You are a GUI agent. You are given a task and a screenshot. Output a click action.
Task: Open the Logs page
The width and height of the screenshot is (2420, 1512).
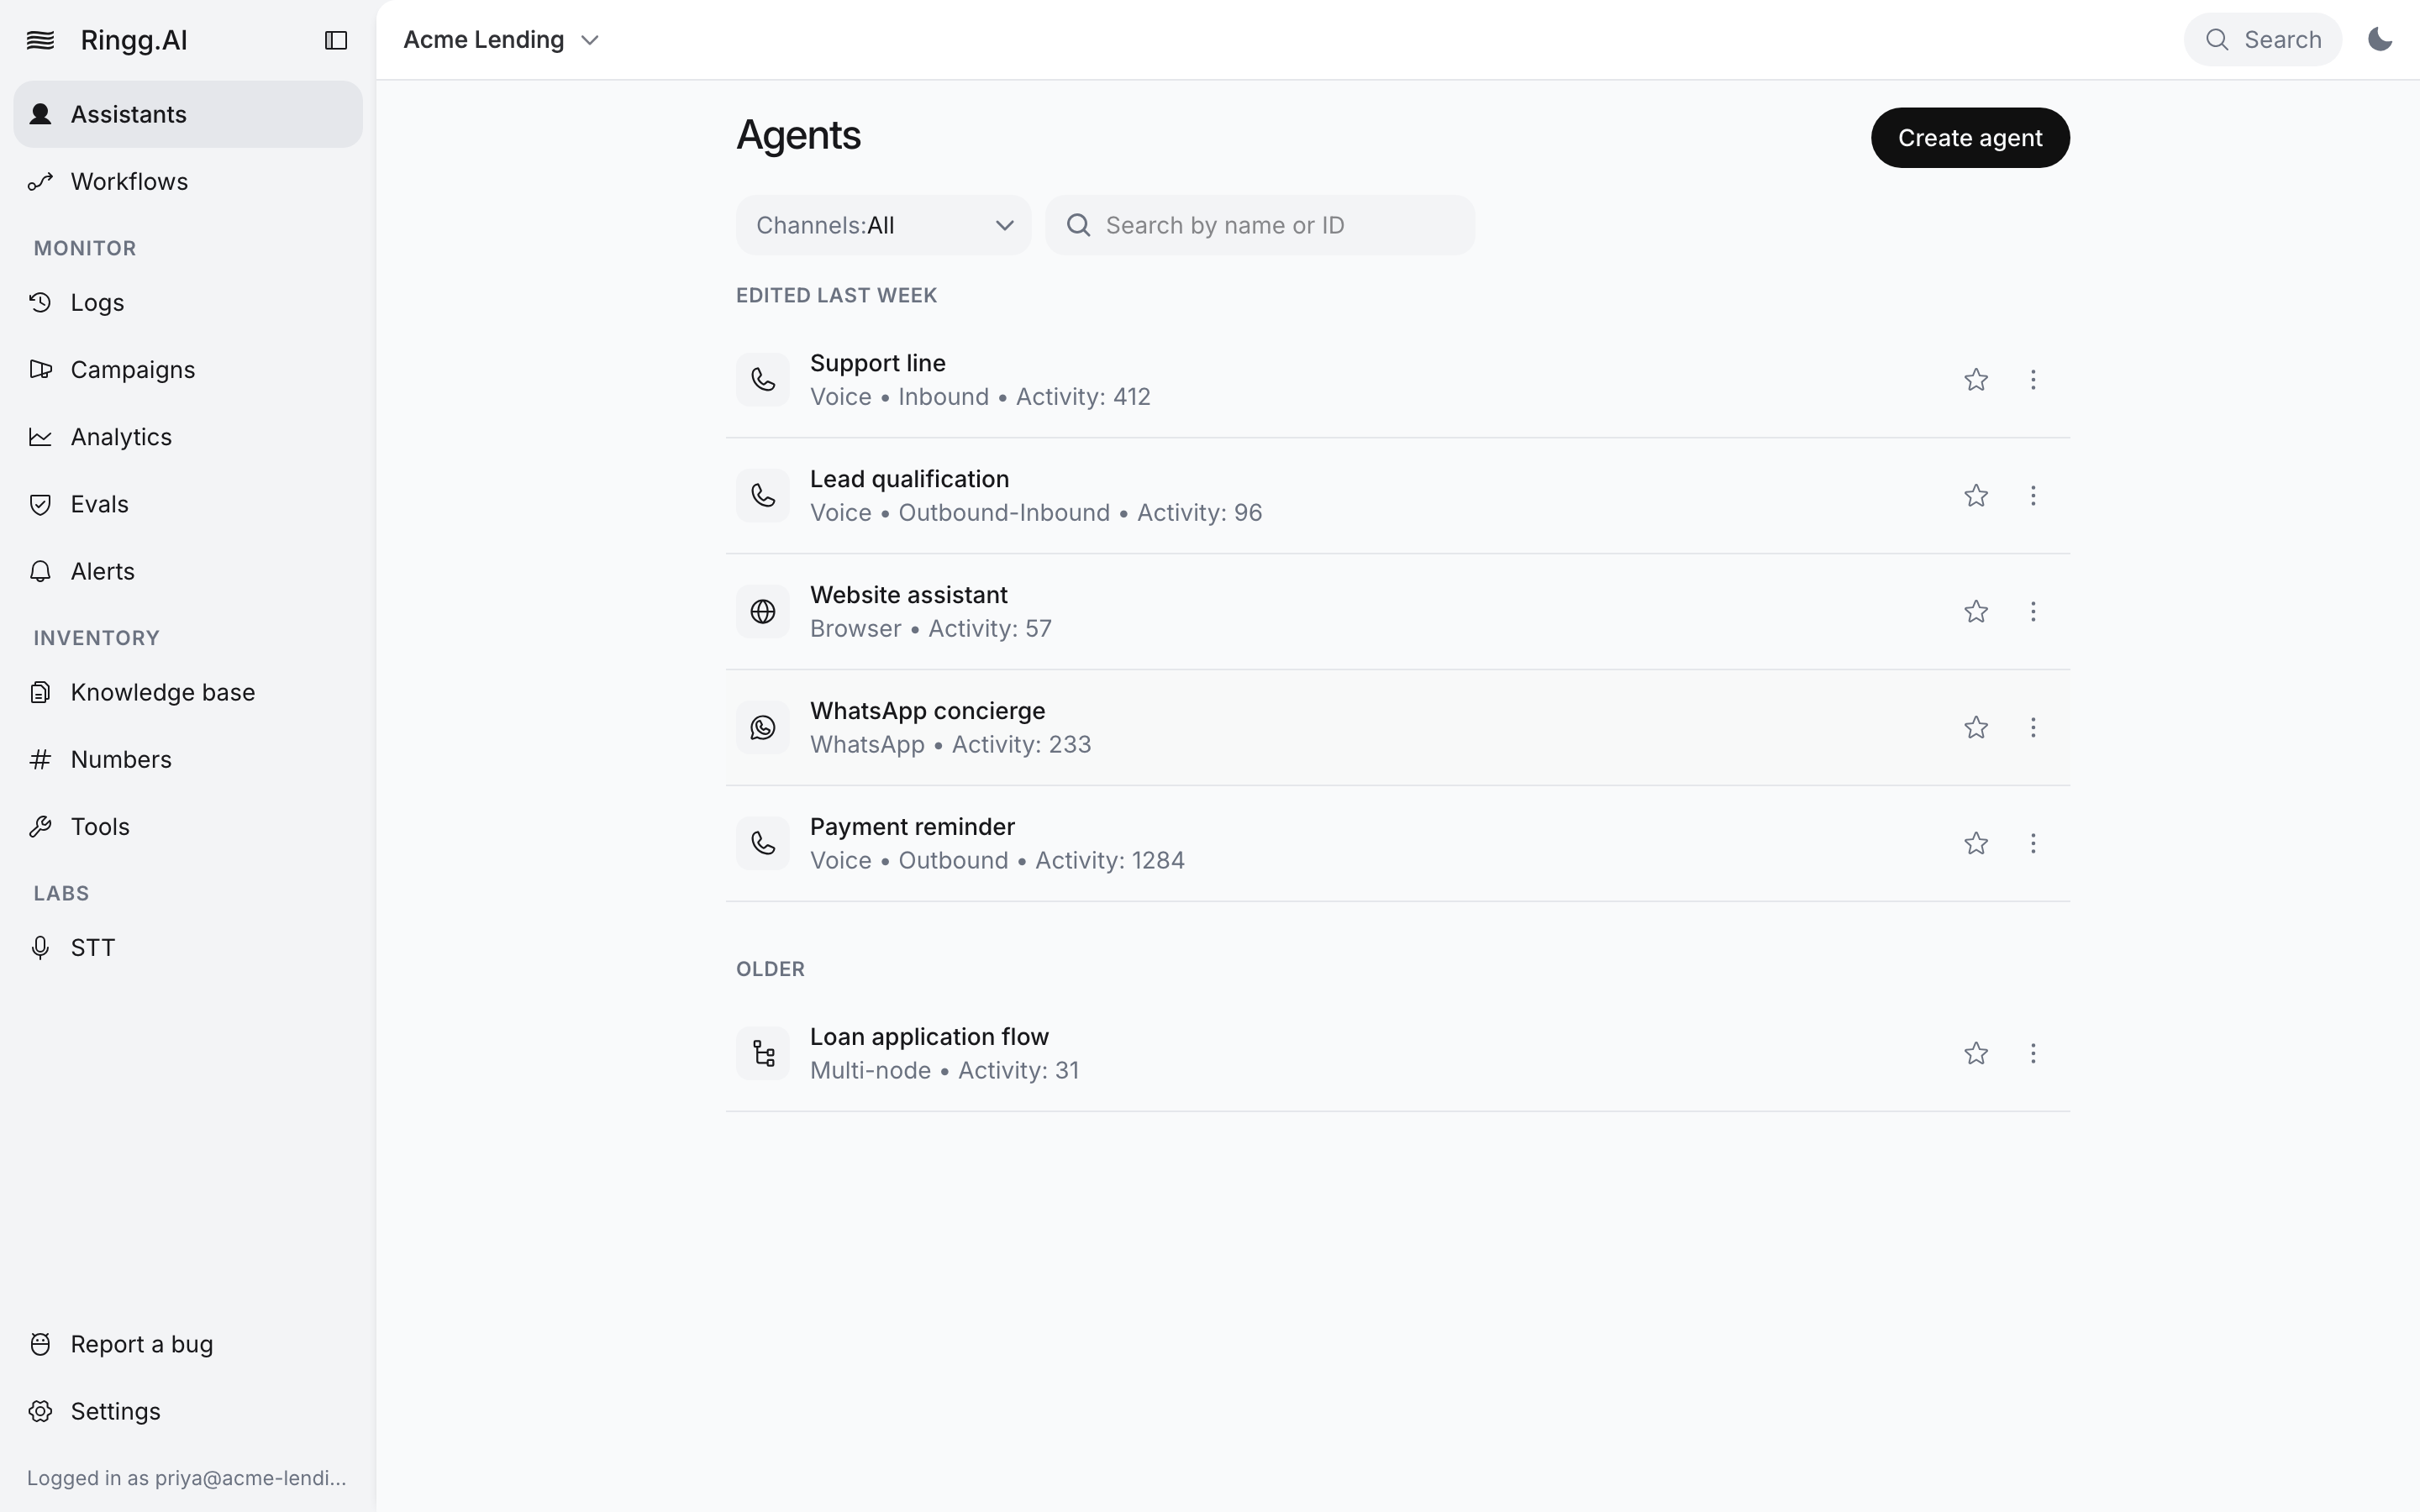point(188,303)
